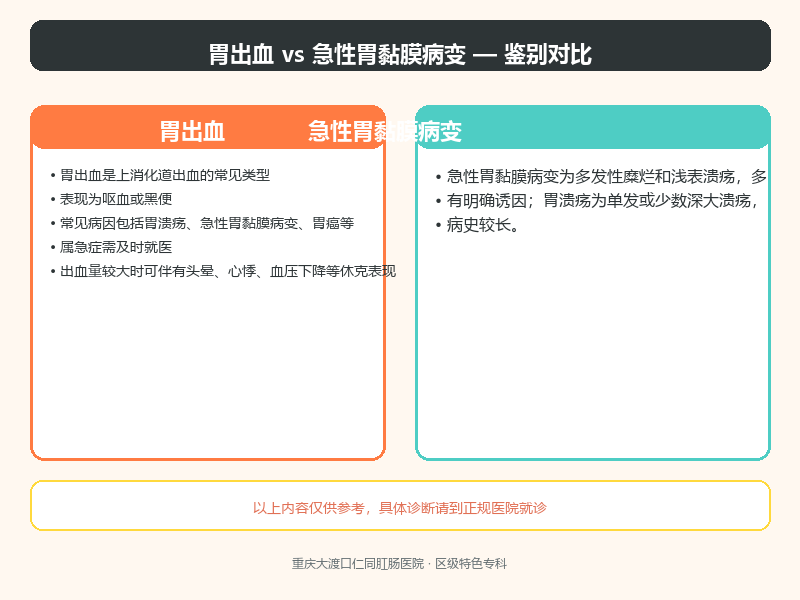The height and width of the screenshot is (600, 800).
Task: Select bullet '属急症需及时就医'
Action: click(x=111, y=247)
